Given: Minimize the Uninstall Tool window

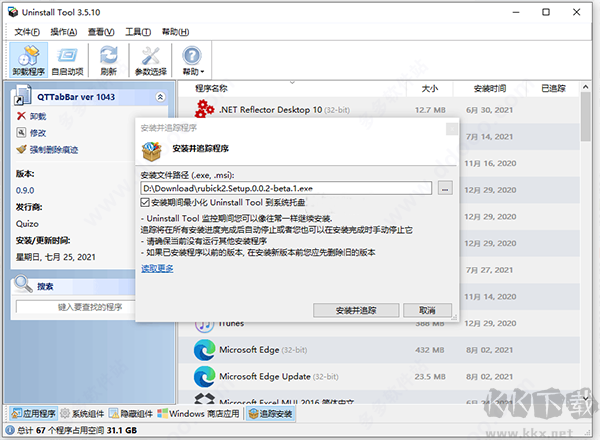Looking at the screenshot, I should (516, 12).
